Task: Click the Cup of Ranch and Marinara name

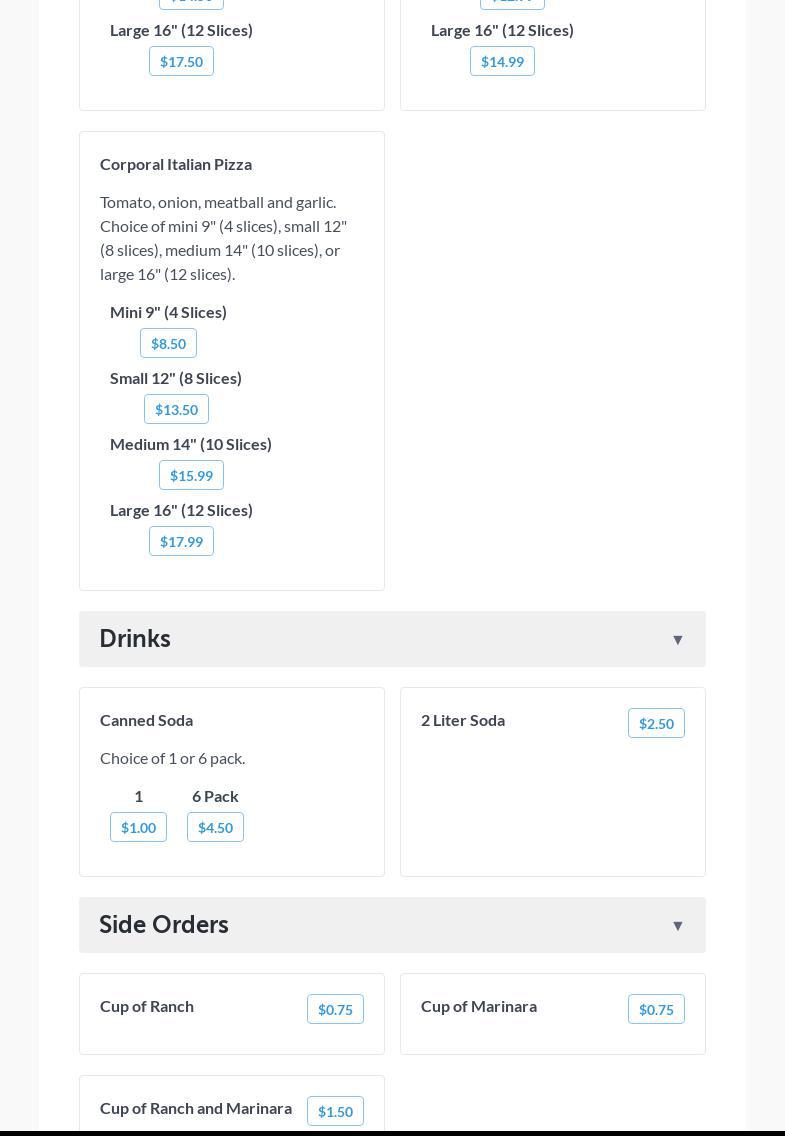Action: click(x=196, y=1108)
